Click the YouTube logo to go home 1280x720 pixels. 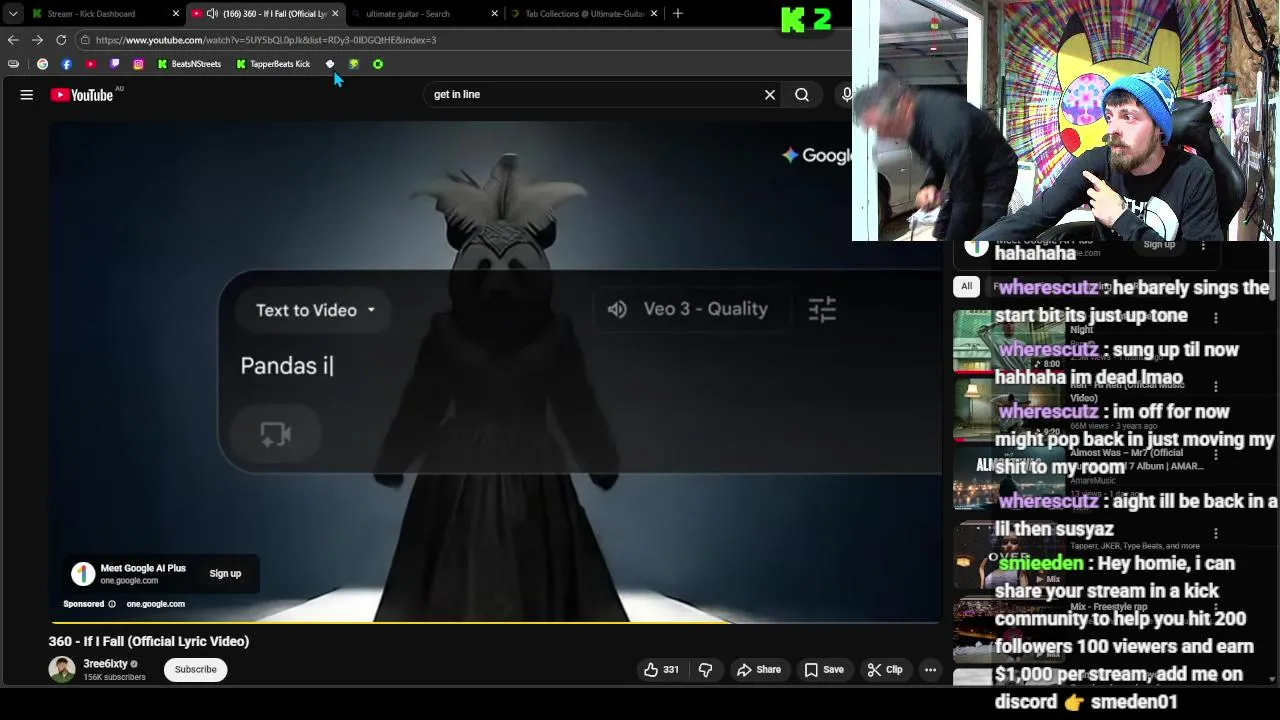pos(82,95)
